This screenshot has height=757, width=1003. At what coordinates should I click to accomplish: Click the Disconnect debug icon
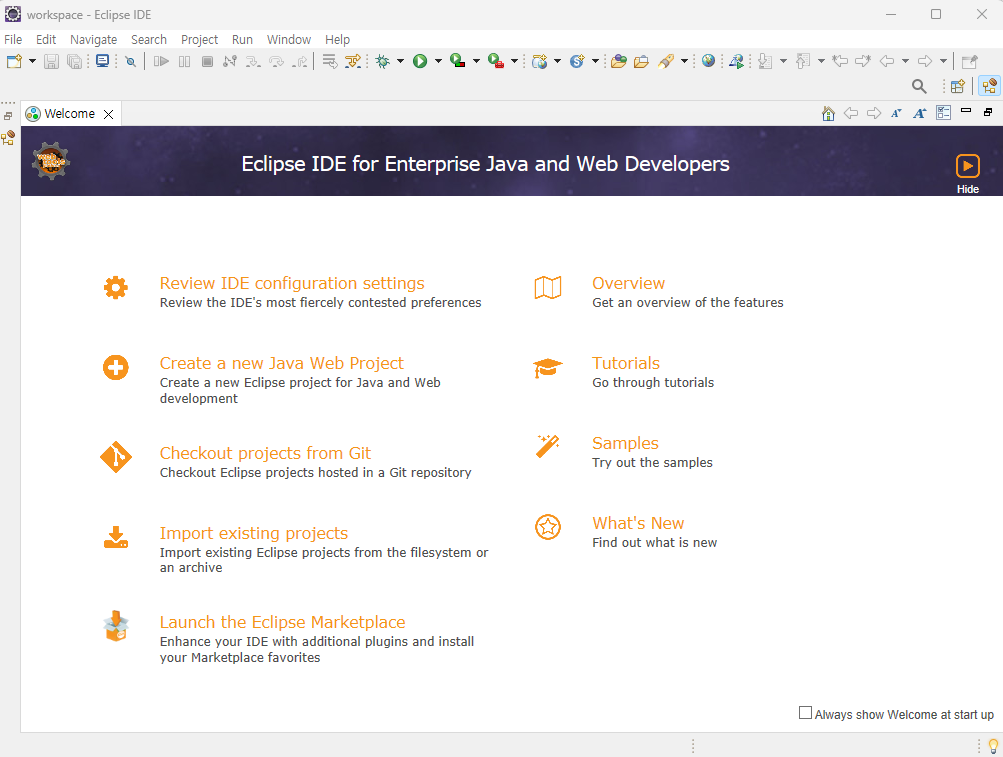click(x=230, y=61)
